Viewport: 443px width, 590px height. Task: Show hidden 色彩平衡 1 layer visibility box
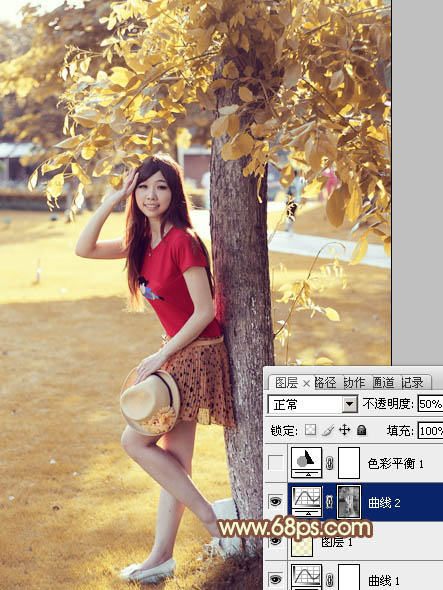pos(276,463)
